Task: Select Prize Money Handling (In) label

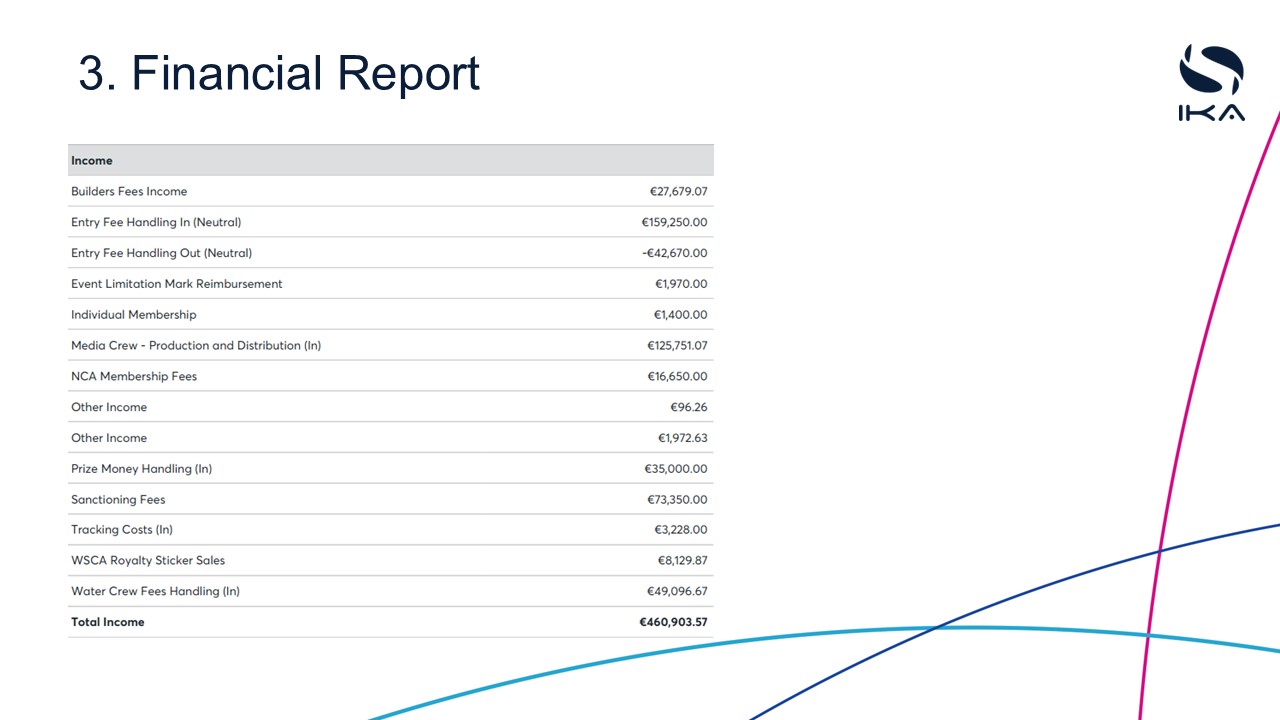Action: pos(141,469)
